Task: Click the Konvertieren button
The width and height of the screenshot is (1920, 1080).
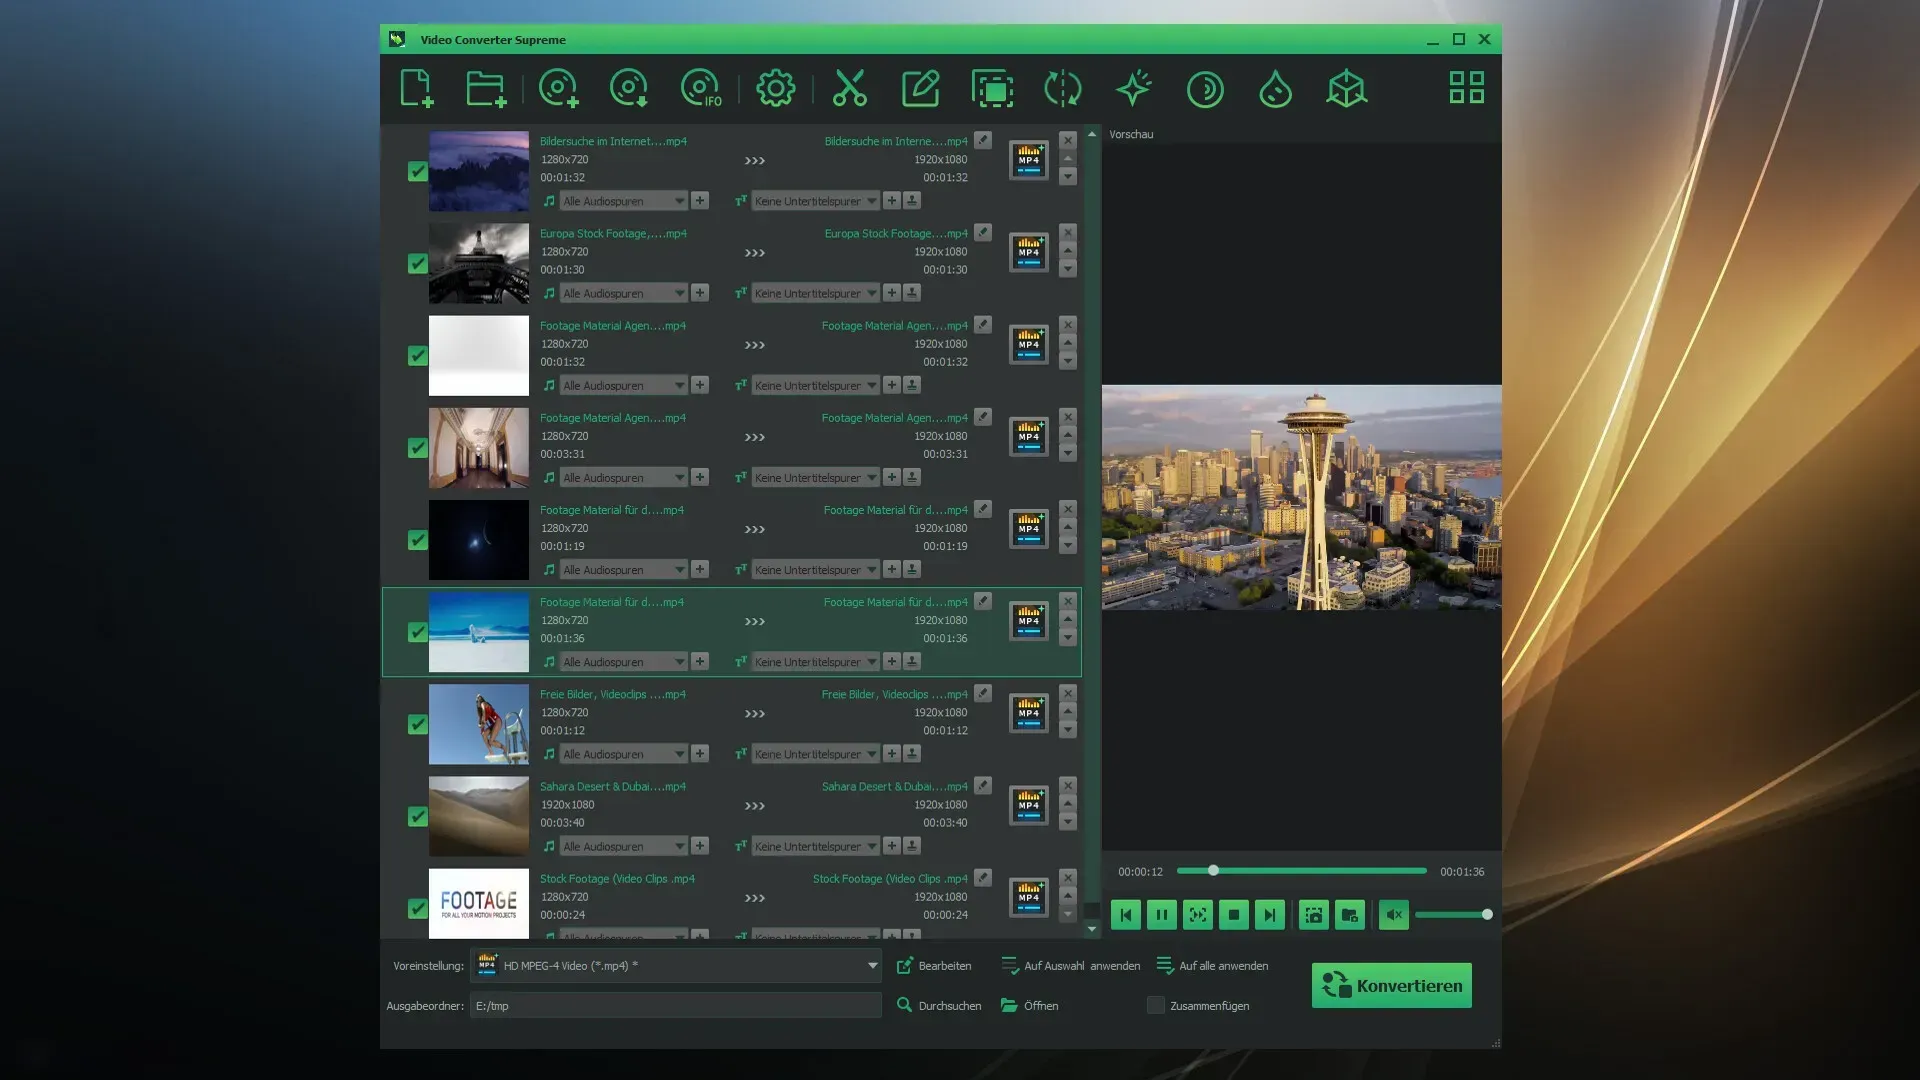Action: (1391, 986)
